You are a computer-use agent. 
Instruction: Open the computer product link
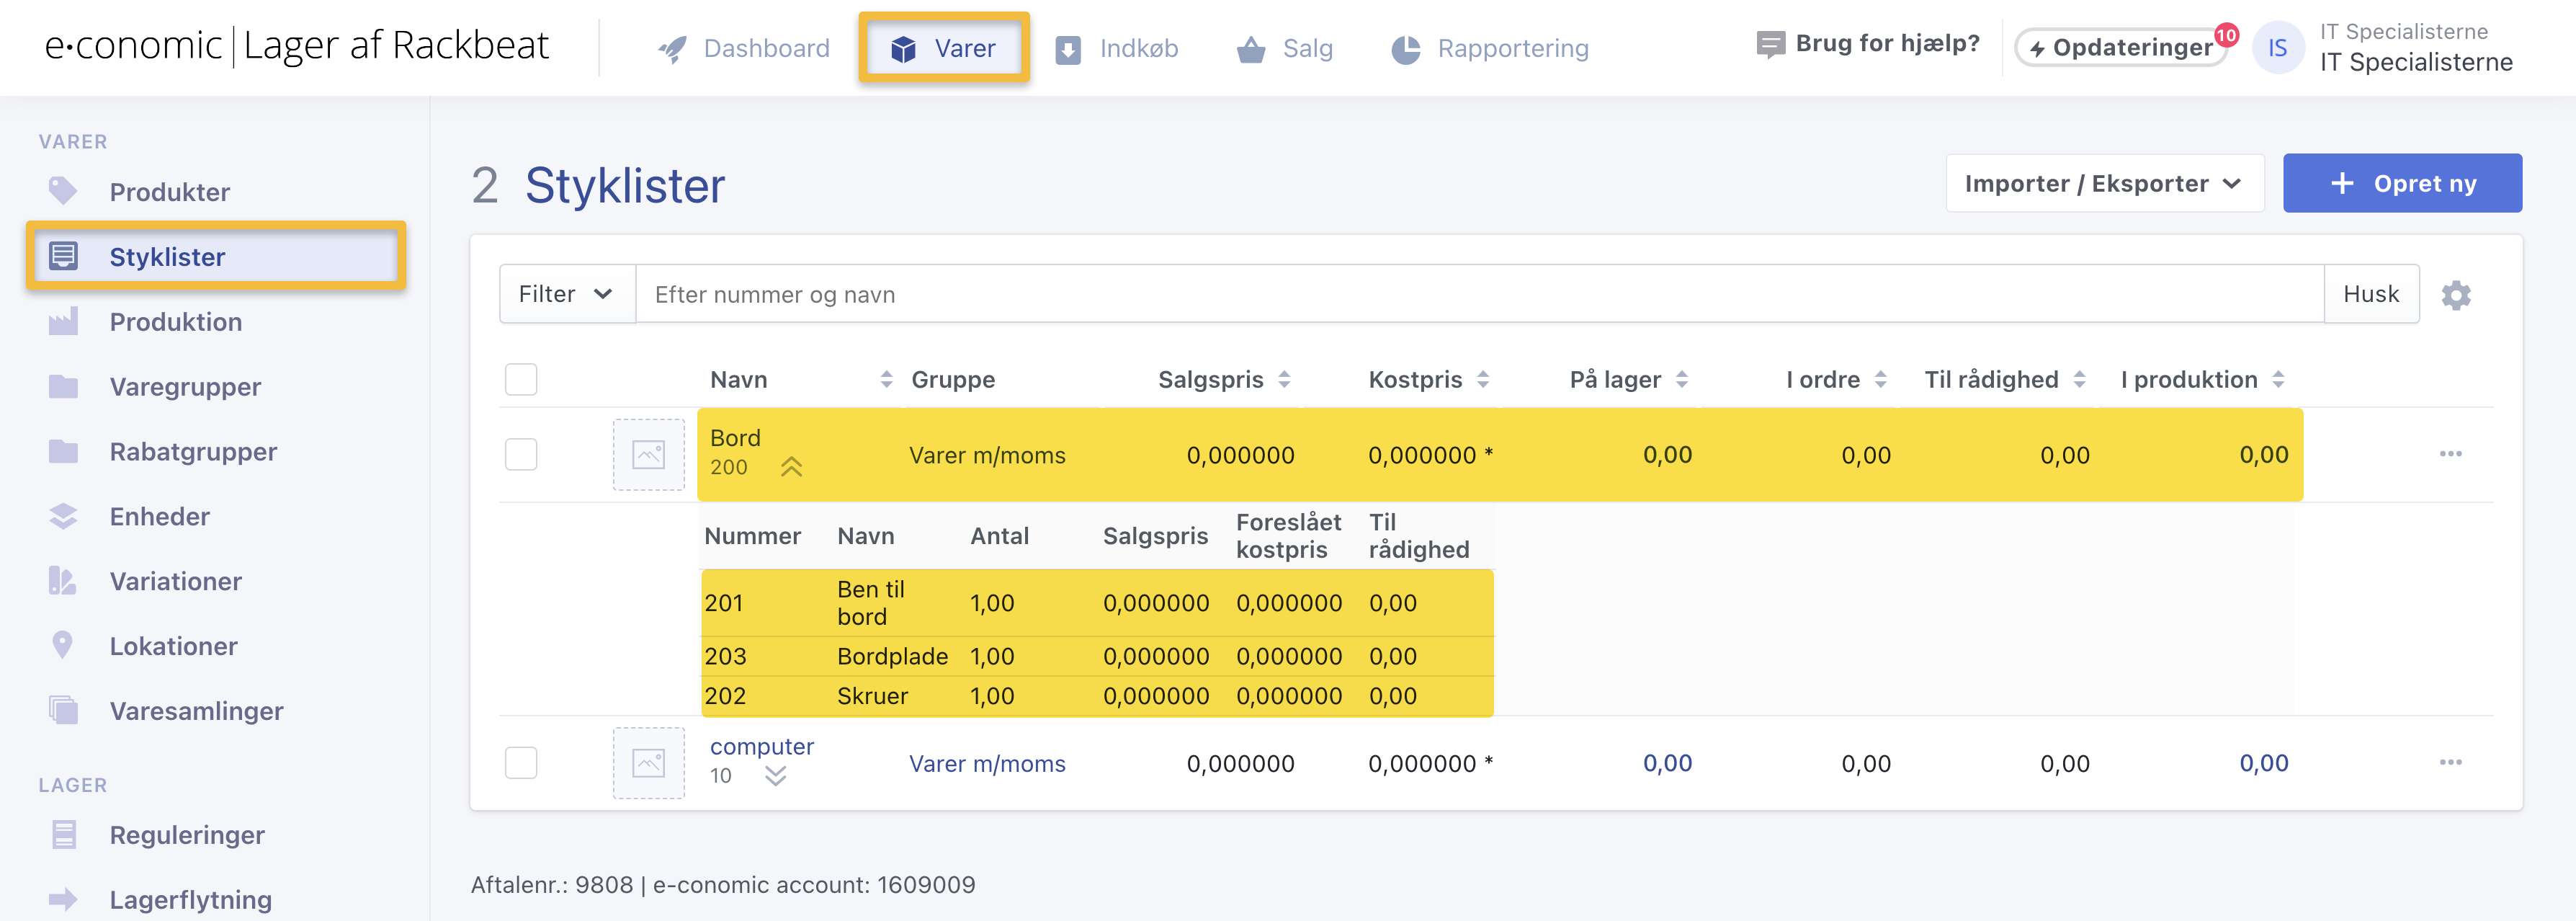[x=761, y=746]
